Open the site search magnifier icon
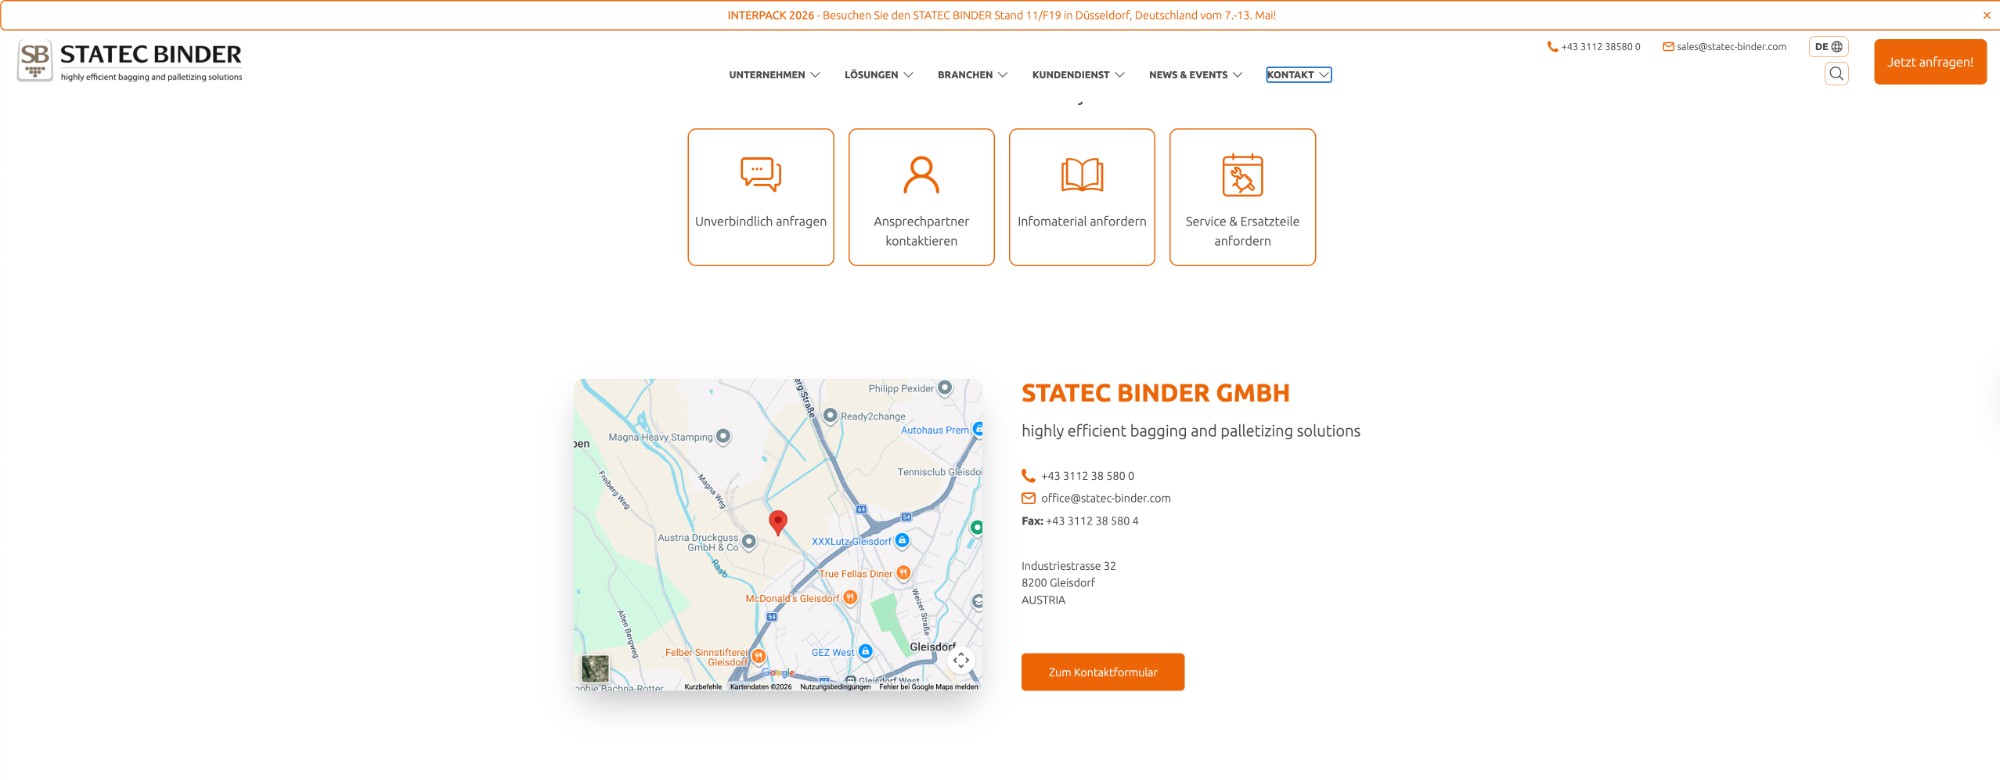Image resolution: width=2000 pixels, height=780 pixels. click(x=1836, y=73)
